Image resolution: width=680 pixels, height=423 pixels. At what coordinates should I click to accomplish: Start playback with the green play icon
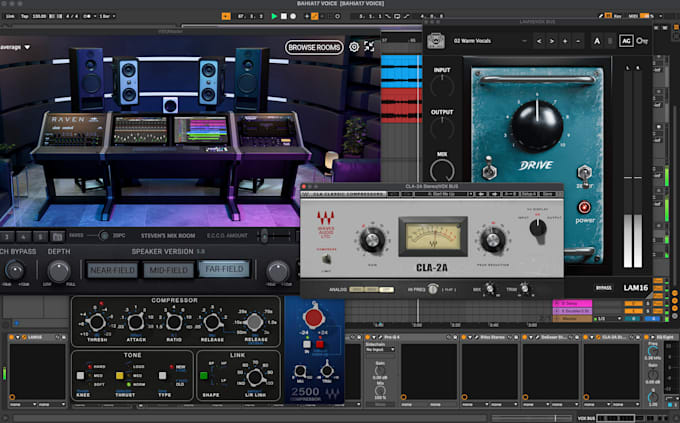coord(274,16)
